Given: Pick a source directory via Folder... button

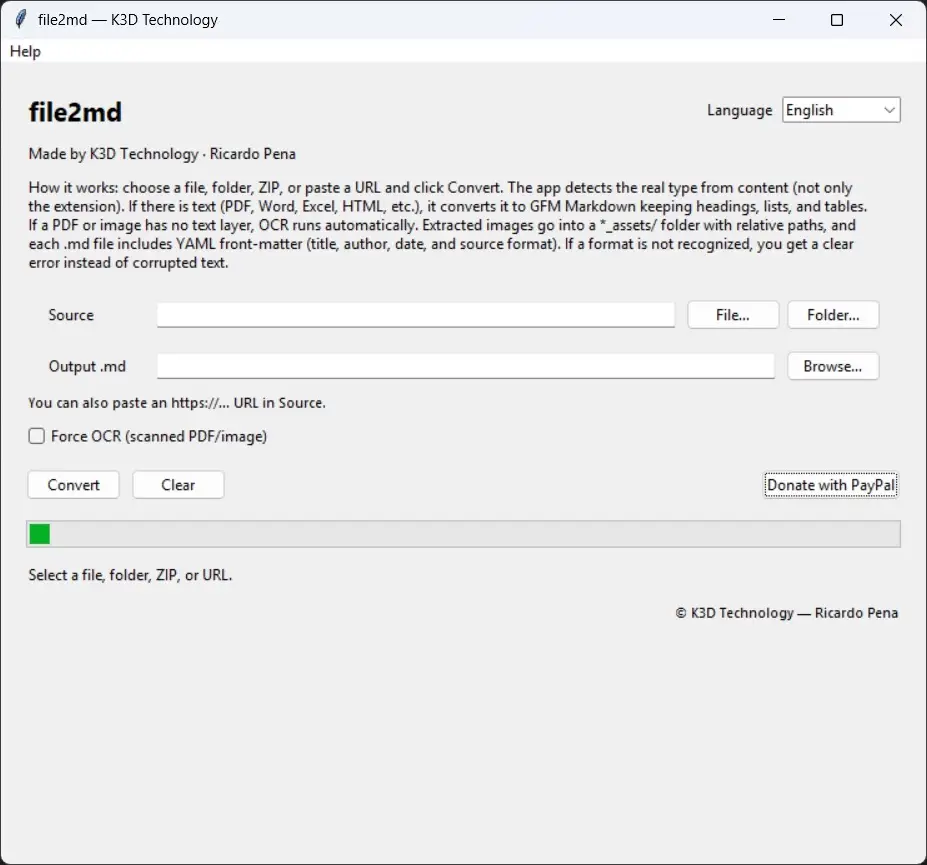Looking at the screenshot, I should [x=832, y=315].
